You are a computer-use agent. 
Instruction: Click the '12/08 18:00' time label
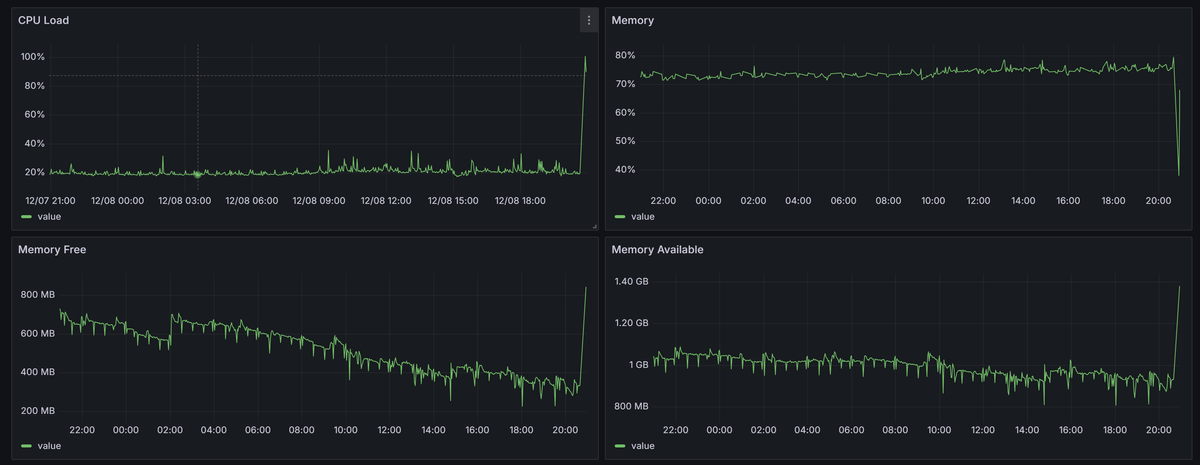[521, 200]
